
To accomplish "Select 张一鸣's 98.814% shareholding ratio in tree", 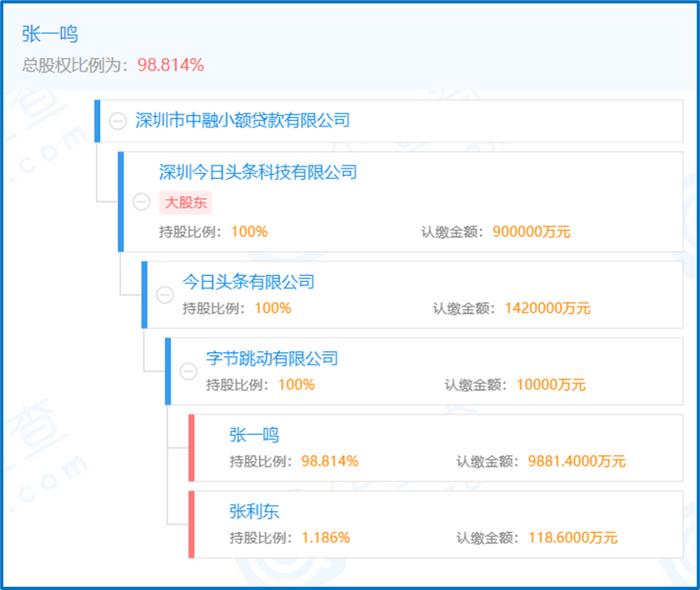I will pyautogui.click(x=330, y=461).
